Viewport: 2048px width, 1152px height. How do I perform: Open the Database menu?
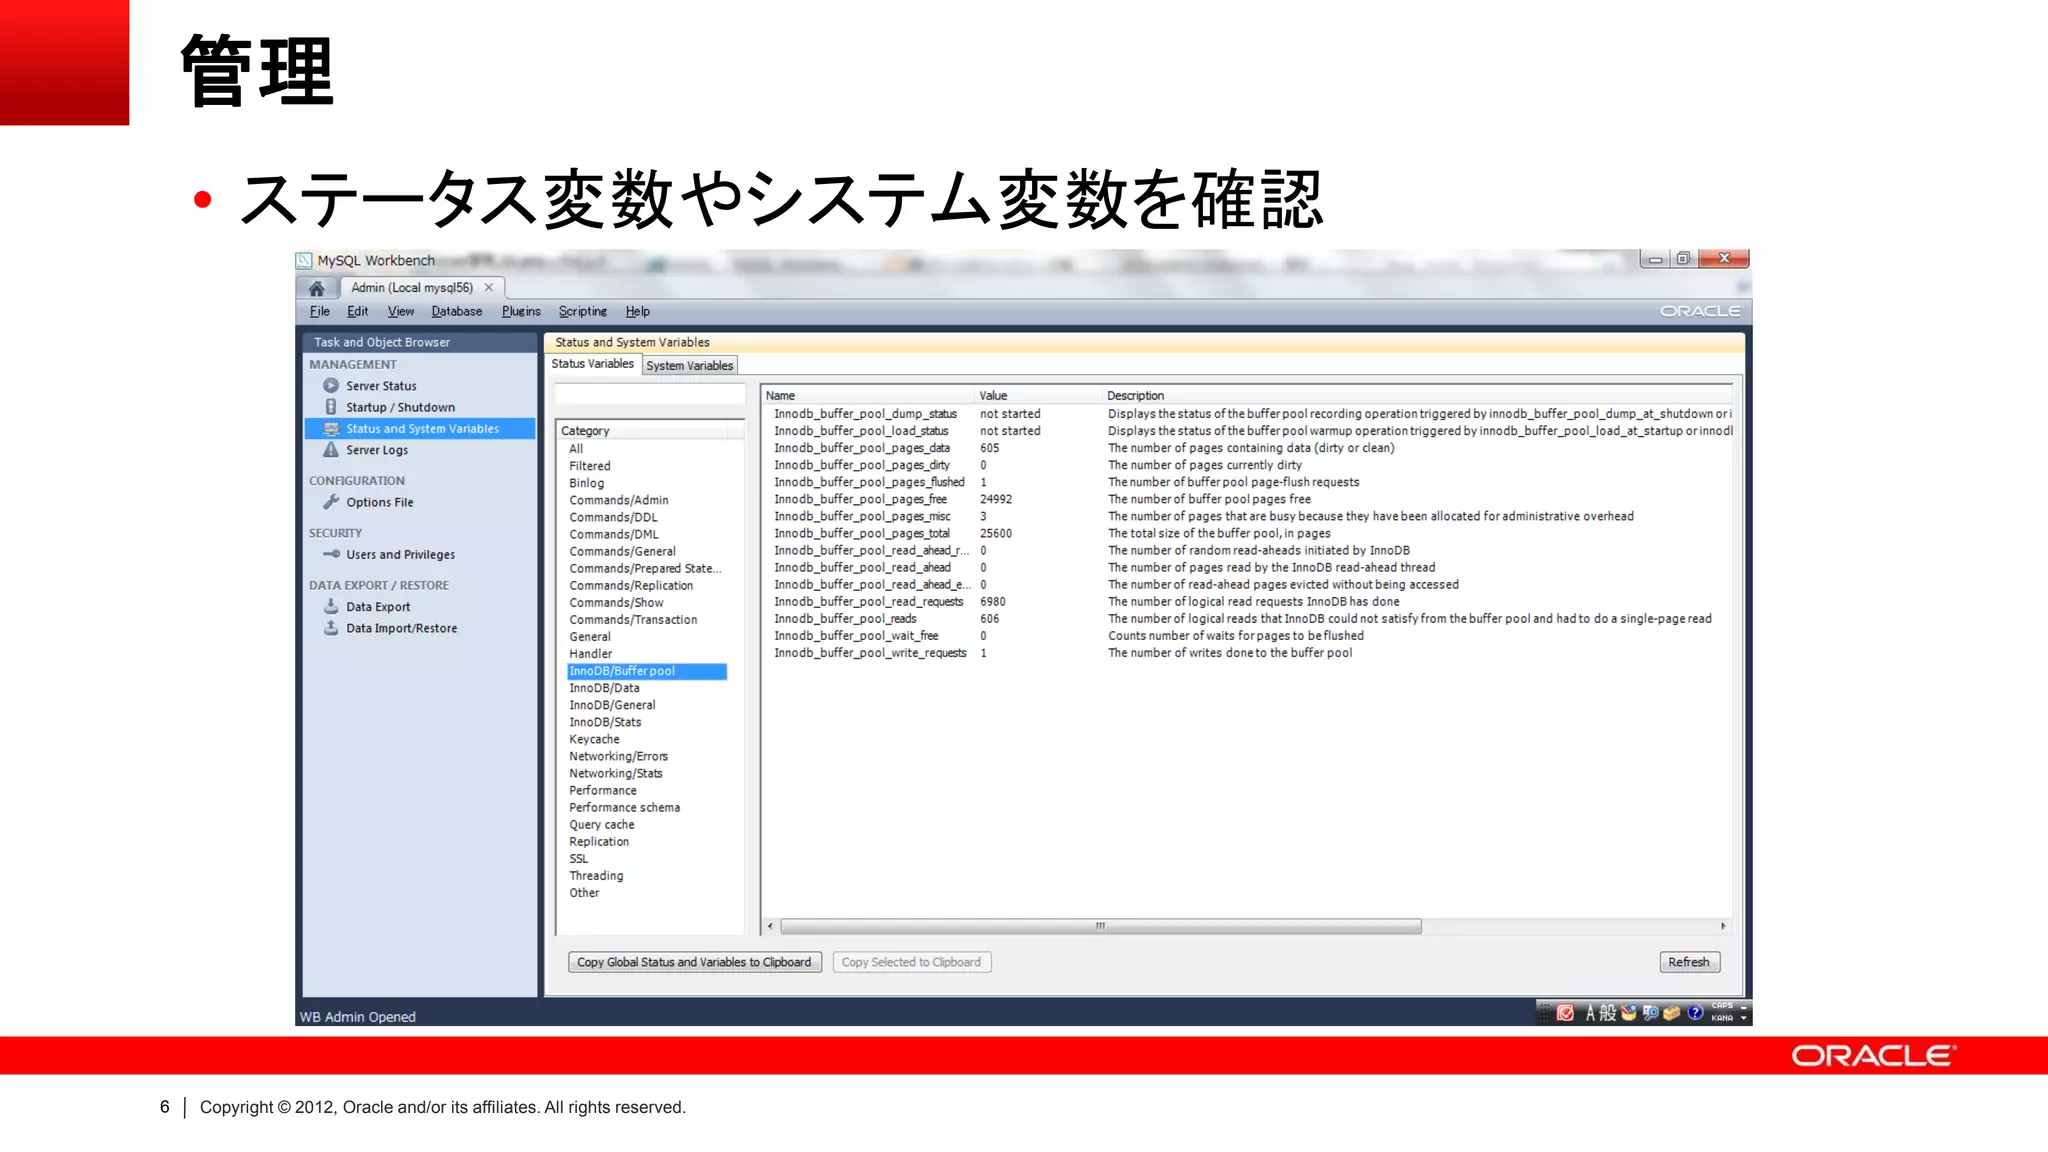pyautogui.click(x=457, y=311)
